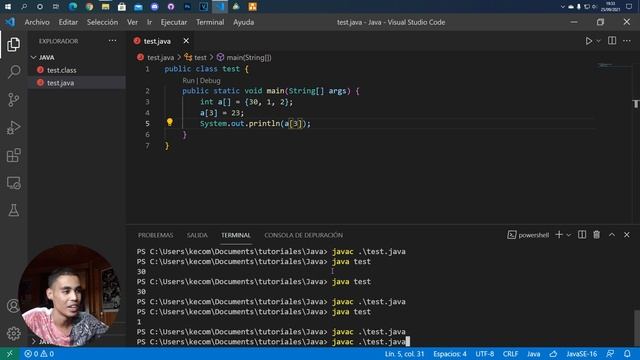Create a new terminal with plus icon
This screenshot has height=360, width=640.
[x=559, y=235]
